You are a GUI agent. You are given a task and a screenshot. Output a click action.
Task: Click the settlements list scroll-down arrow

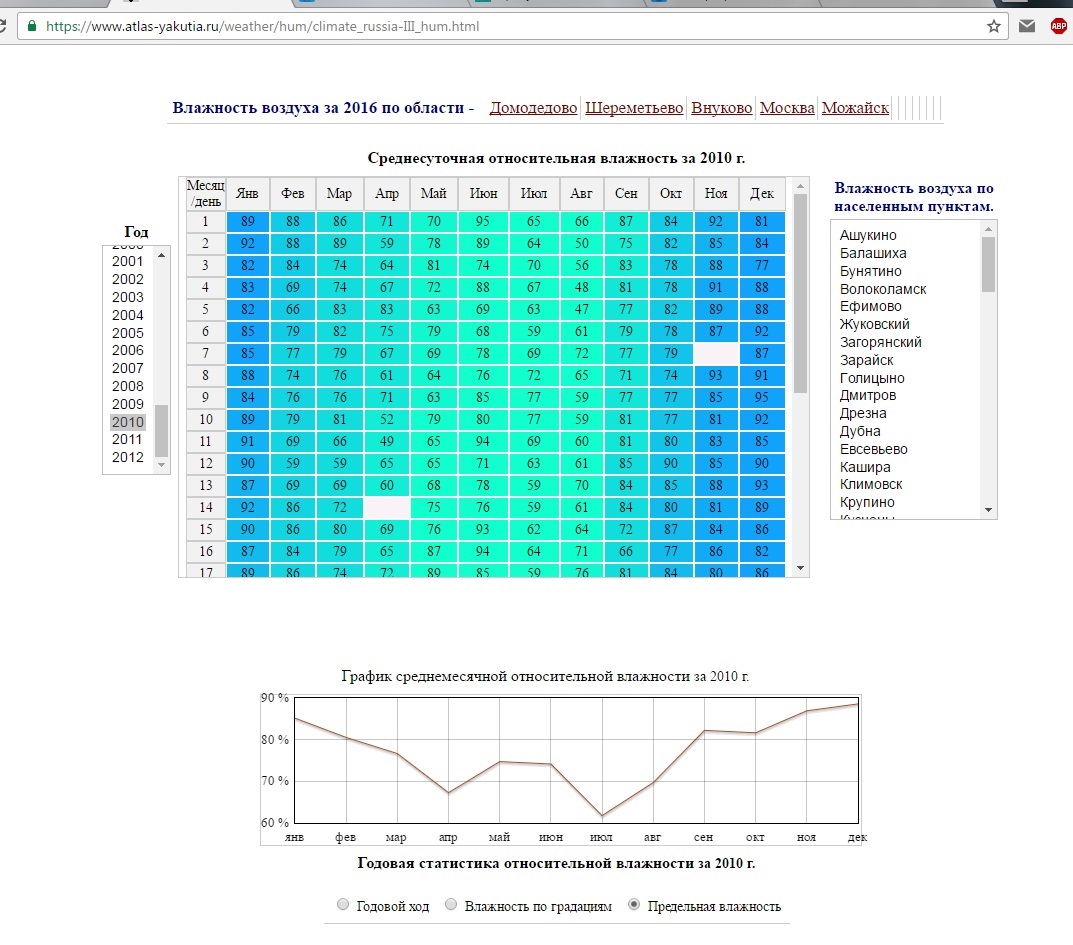[988, 510]
